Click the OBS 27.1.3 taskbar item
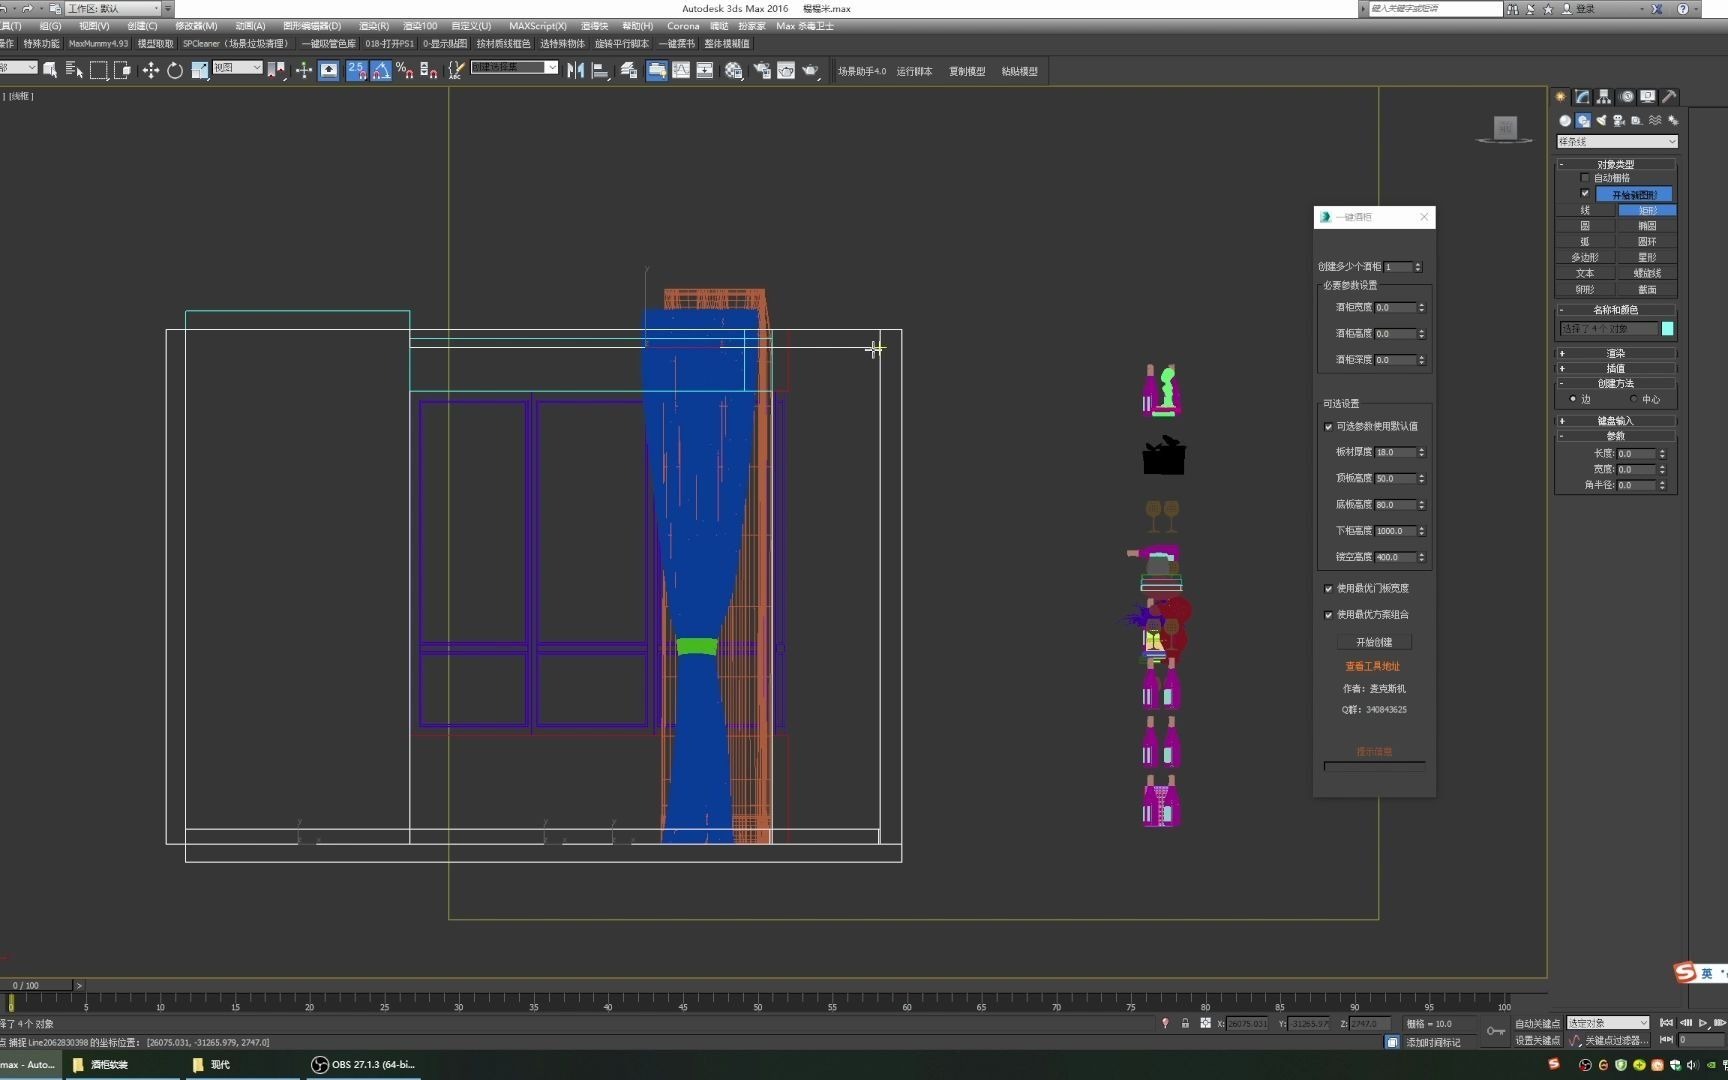 coord(363,1064)
